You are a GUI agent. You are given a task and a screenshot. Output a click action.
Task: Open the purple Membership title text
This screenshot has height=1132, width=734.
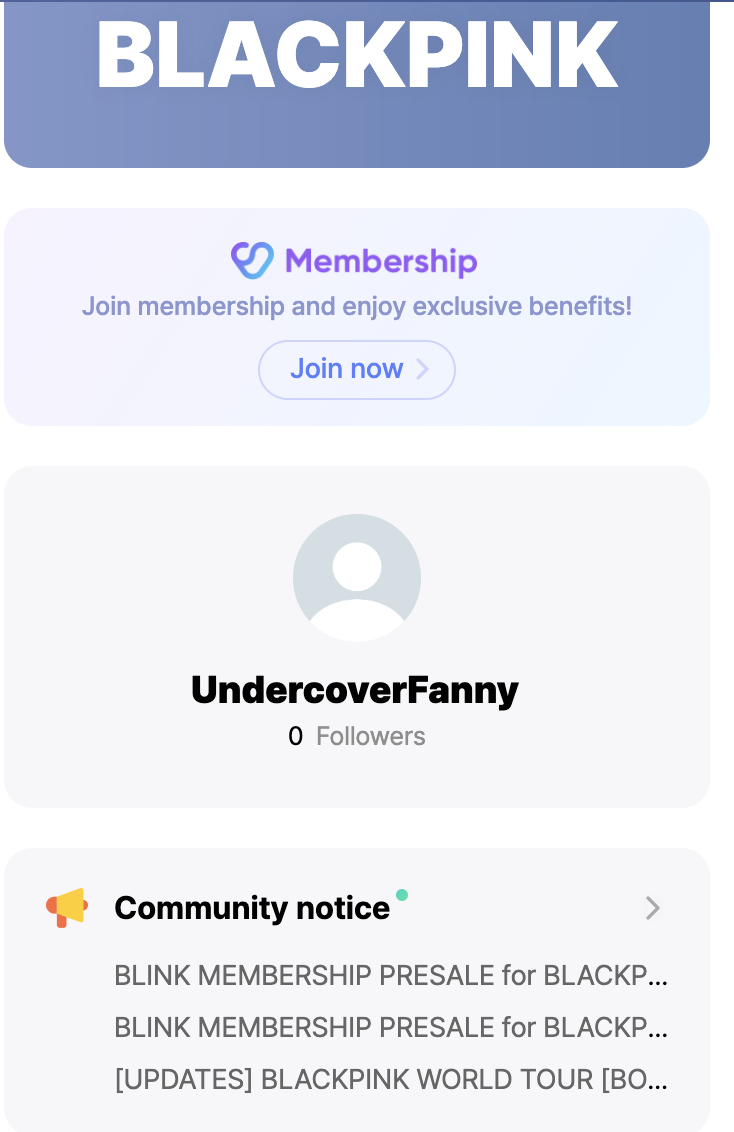(x=381, y=261)
